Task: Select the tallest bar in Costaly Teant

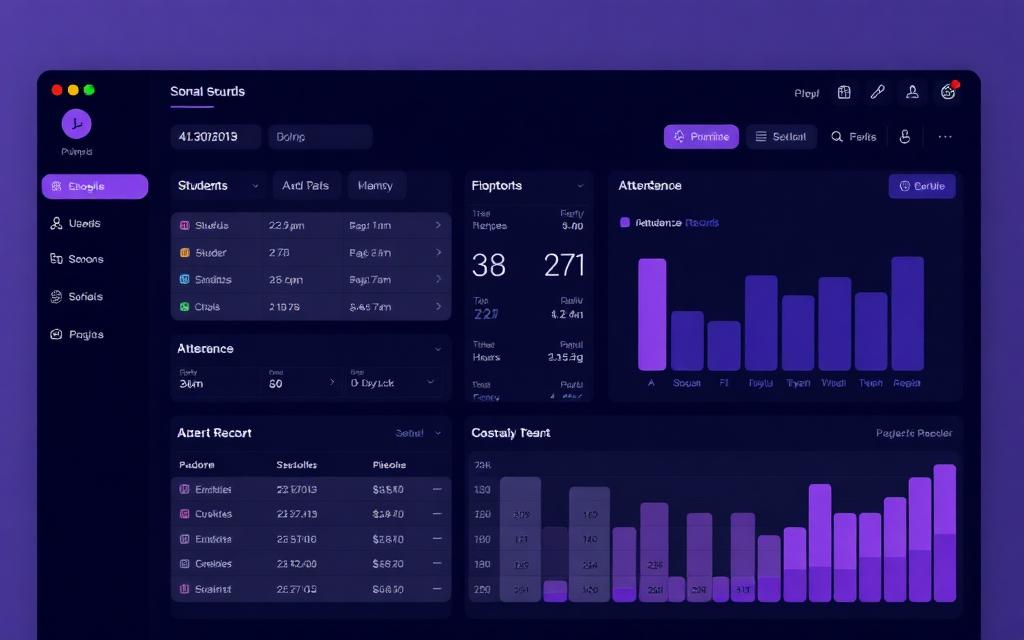Action: pos(945,533)
